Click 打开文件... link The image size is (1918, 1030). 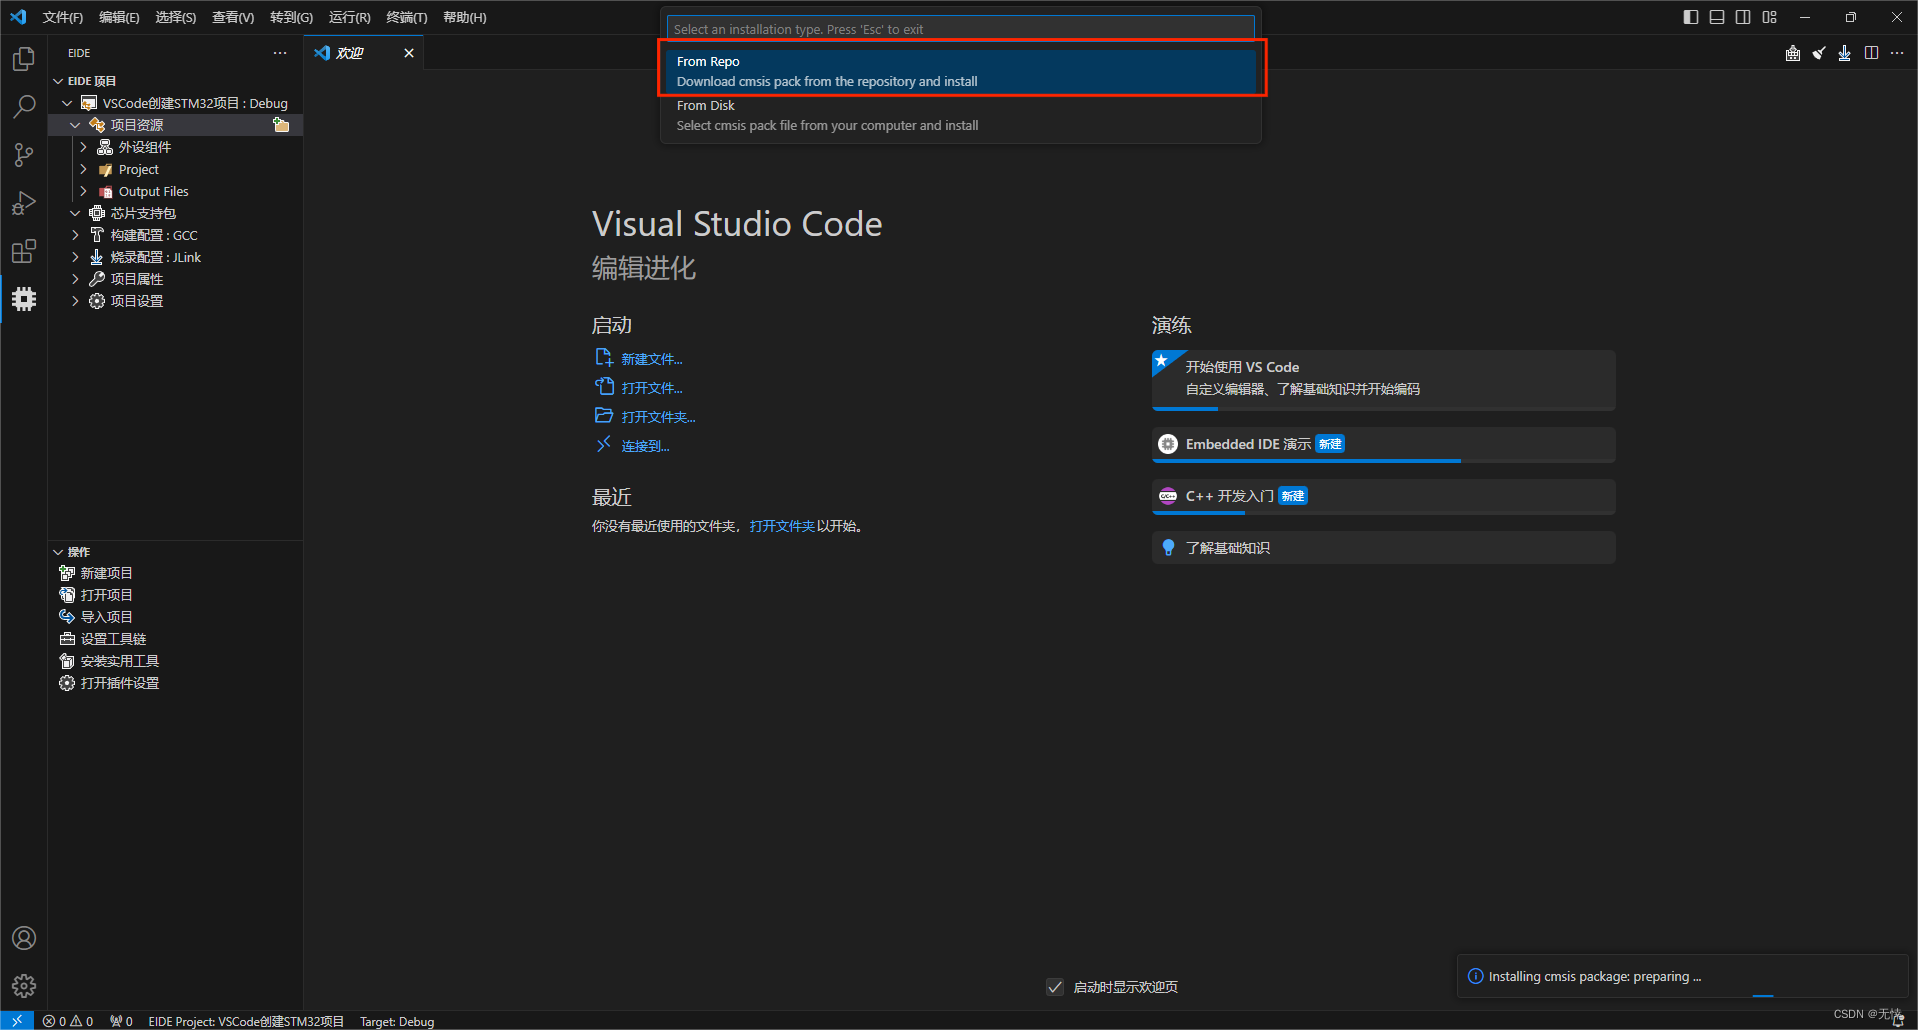pyautogui.click(x=651, y=388)
